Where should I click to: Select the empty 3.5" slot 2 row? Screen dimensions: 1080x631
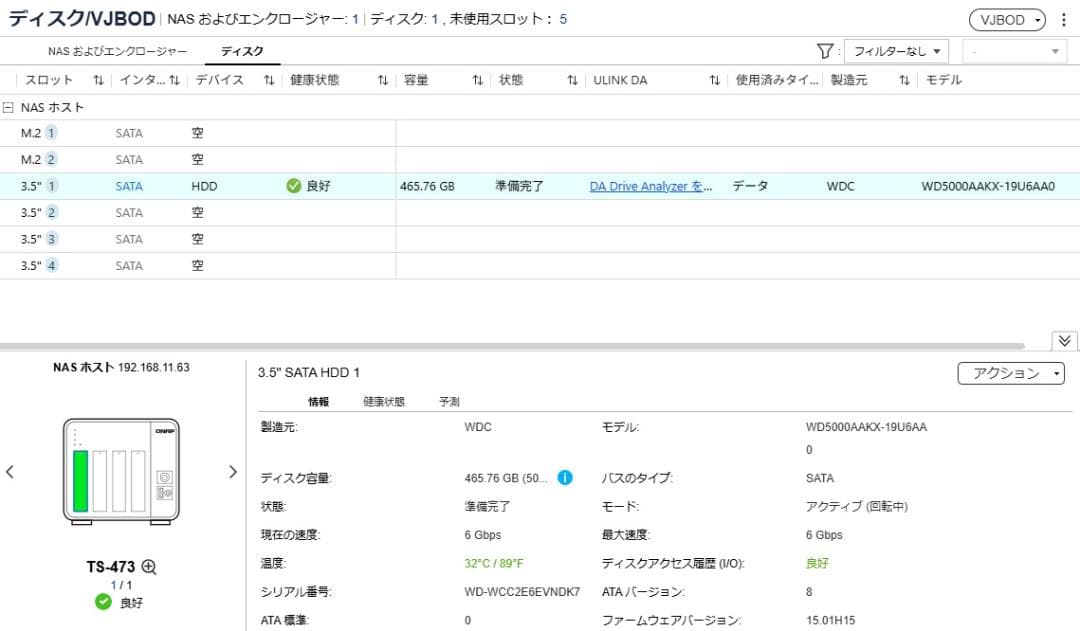tap(200, 212)
